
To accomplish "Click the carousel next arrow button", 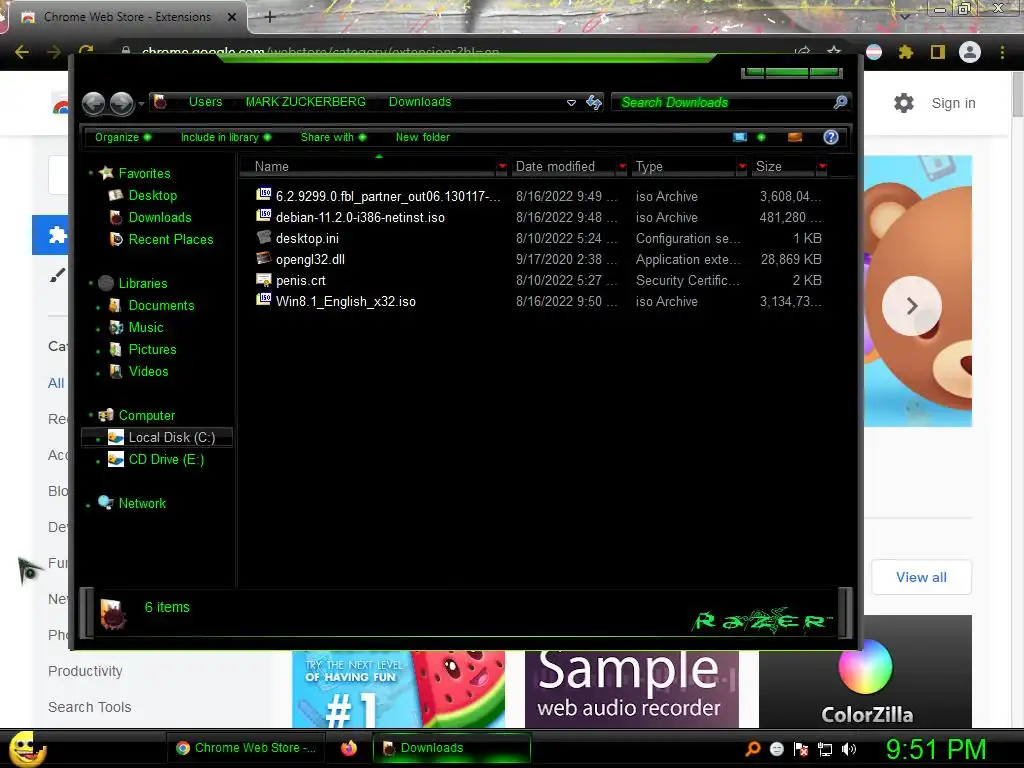I will [912, 306].
